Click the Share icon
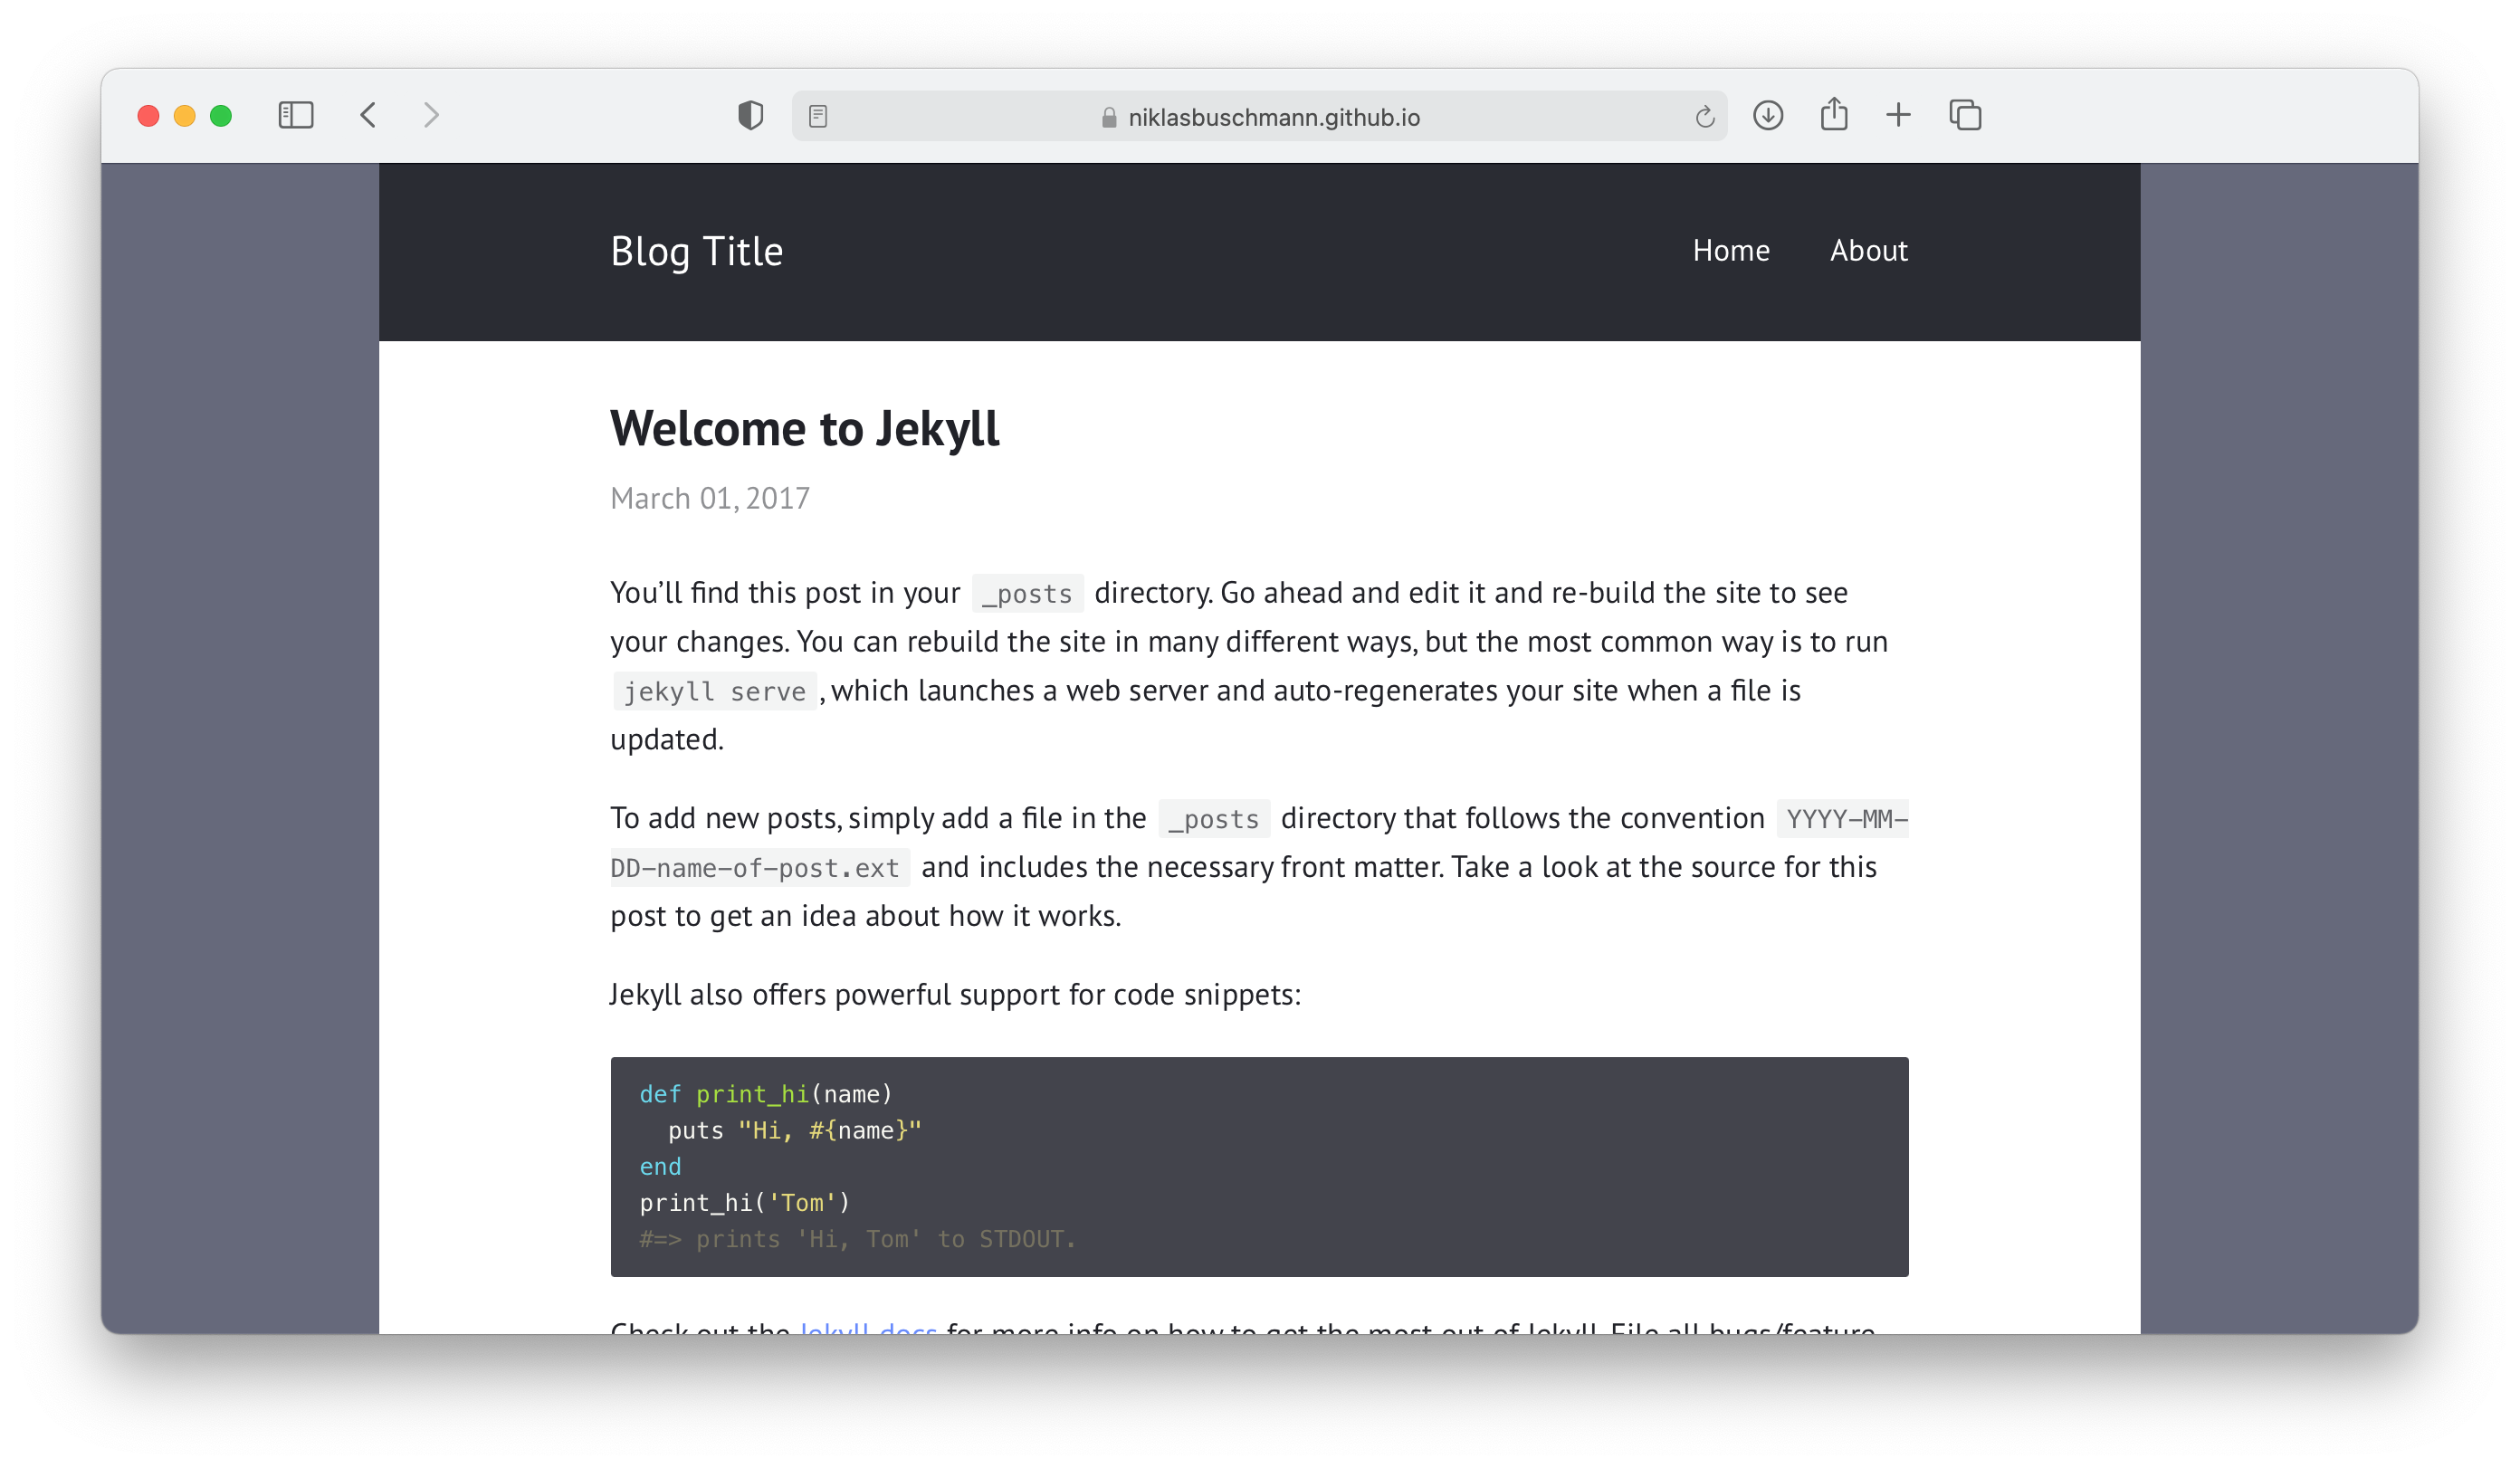The height and width of the screenshot is (1468, 2520). [x=1833, y=114]
